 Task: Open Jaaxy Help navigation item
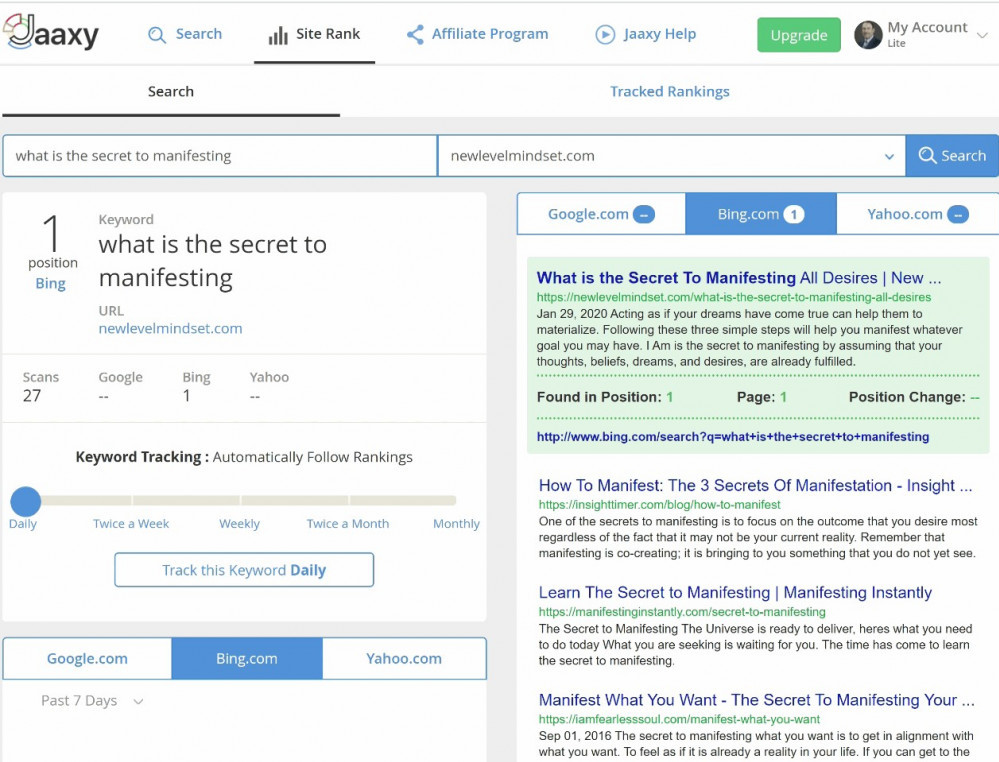(x=645, y=34)
